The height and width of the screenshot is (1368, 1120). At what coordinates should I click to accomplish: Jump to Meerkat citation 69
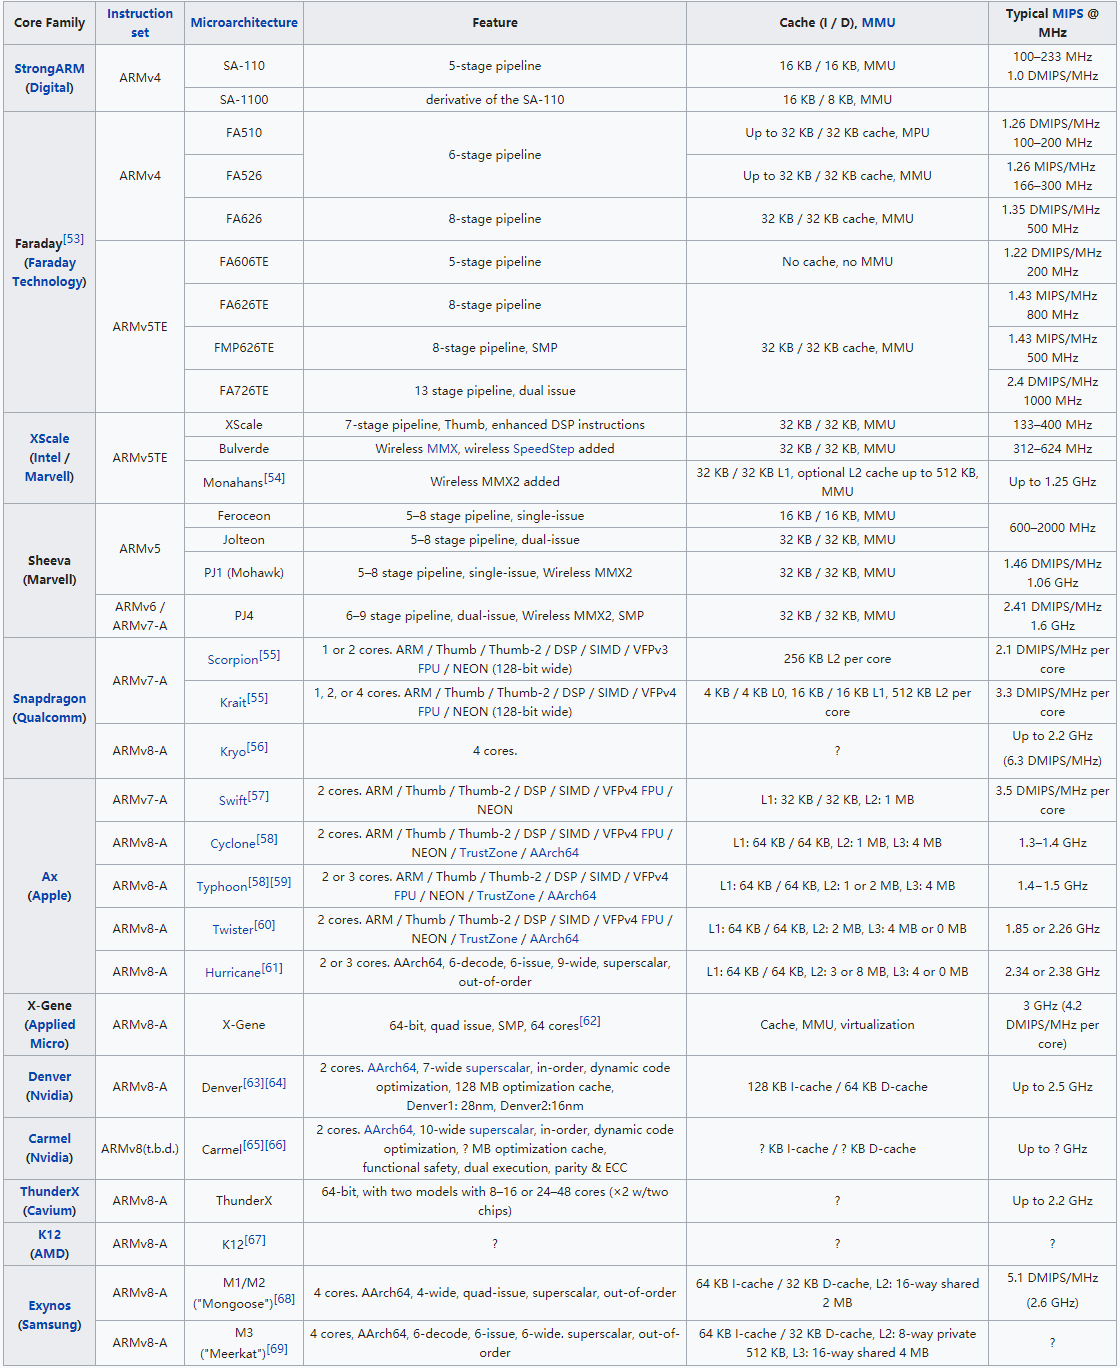(x=277, y=1349)
